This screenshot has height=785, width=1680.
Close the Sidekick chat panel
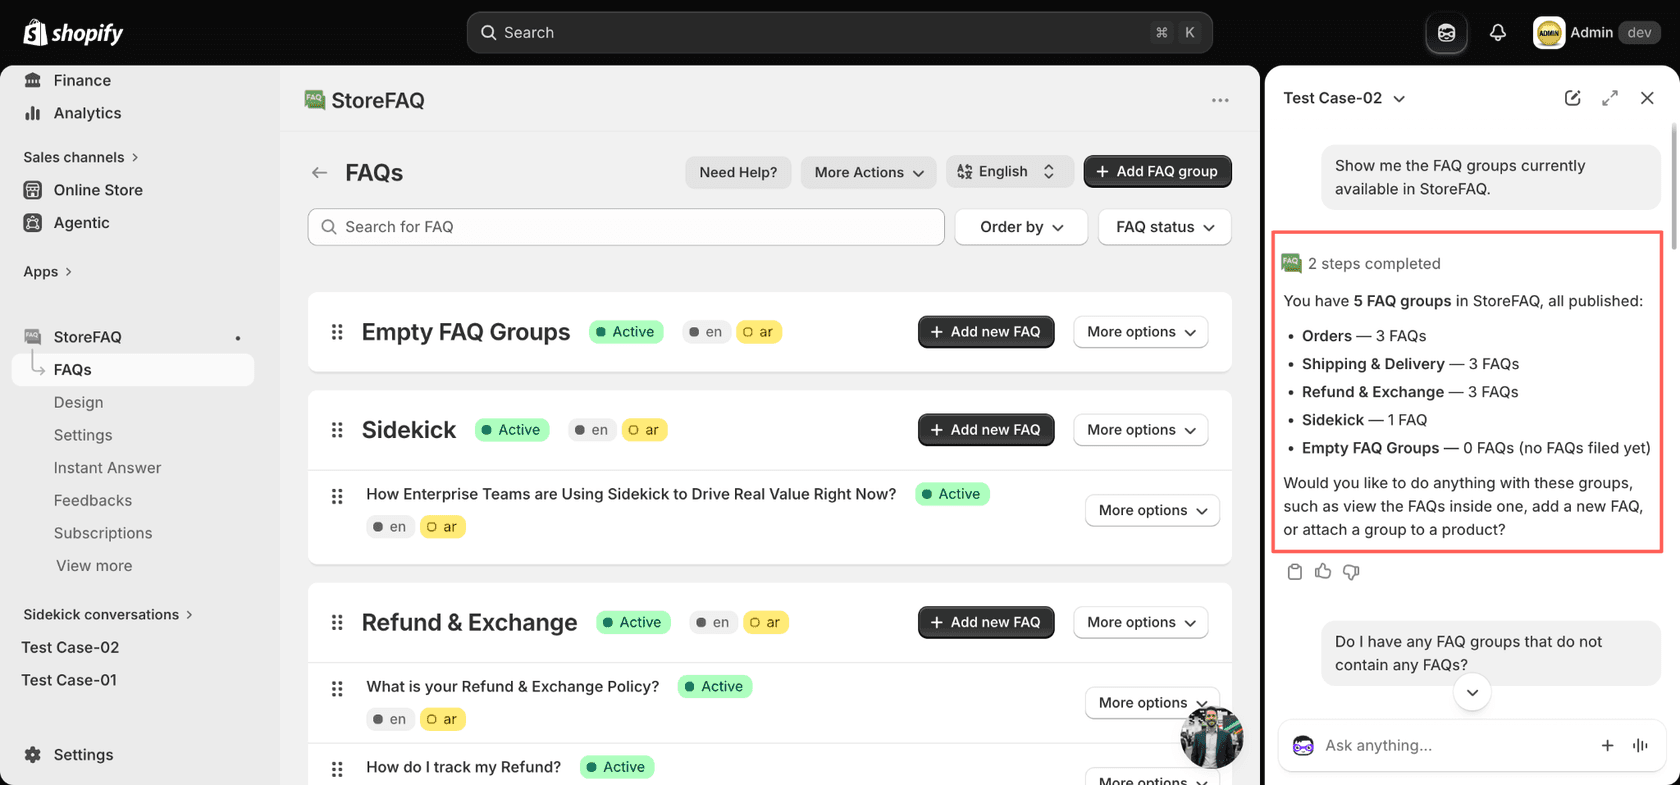click(1647, 98)
